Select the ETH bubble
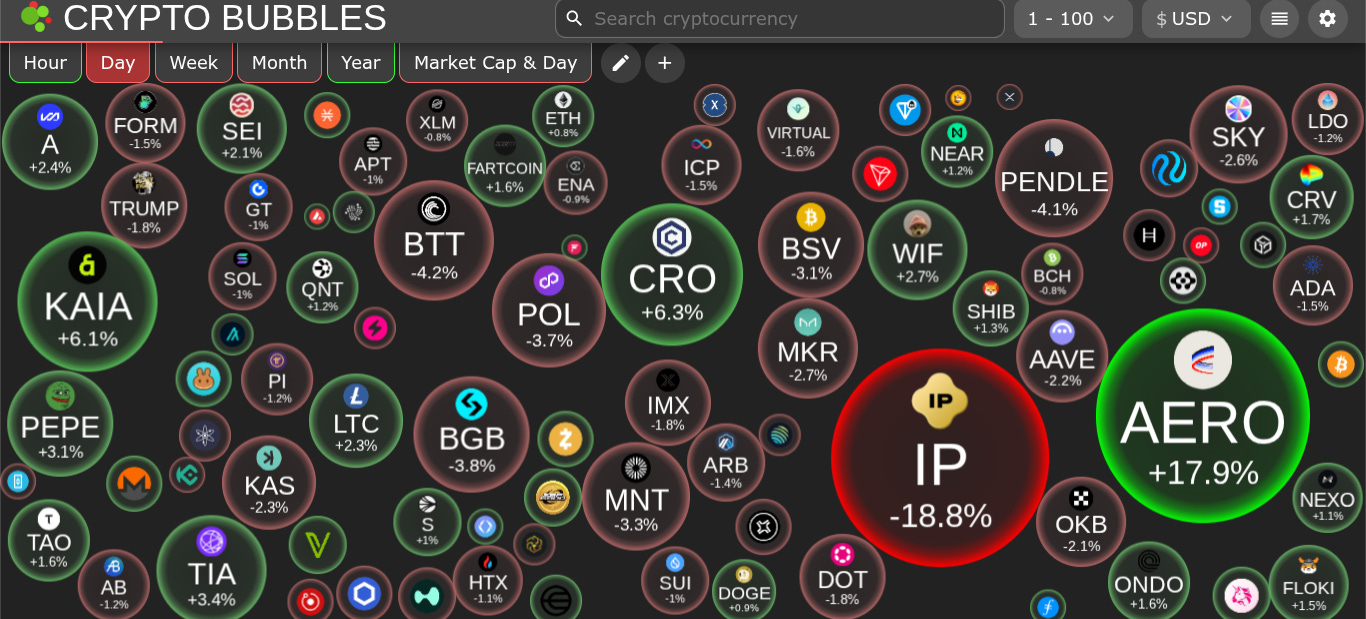The image size is (1366, 619). pyautogui.click(x=563, y=116)
